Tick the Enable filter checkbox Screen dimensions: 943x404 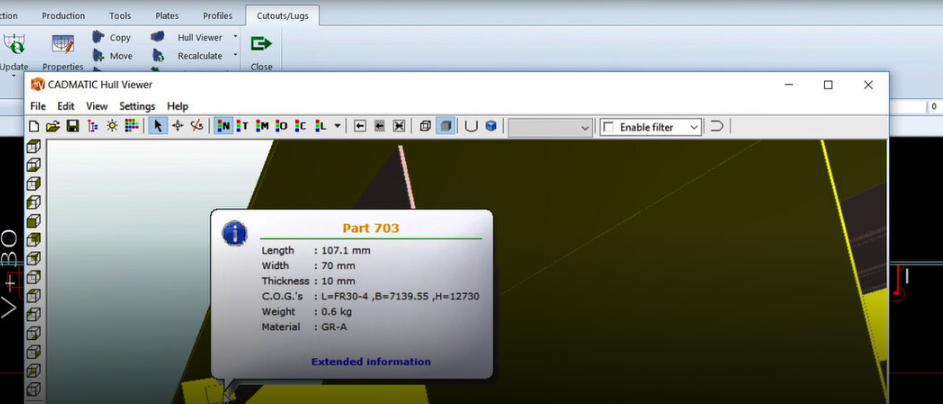(x=609, y=127)
